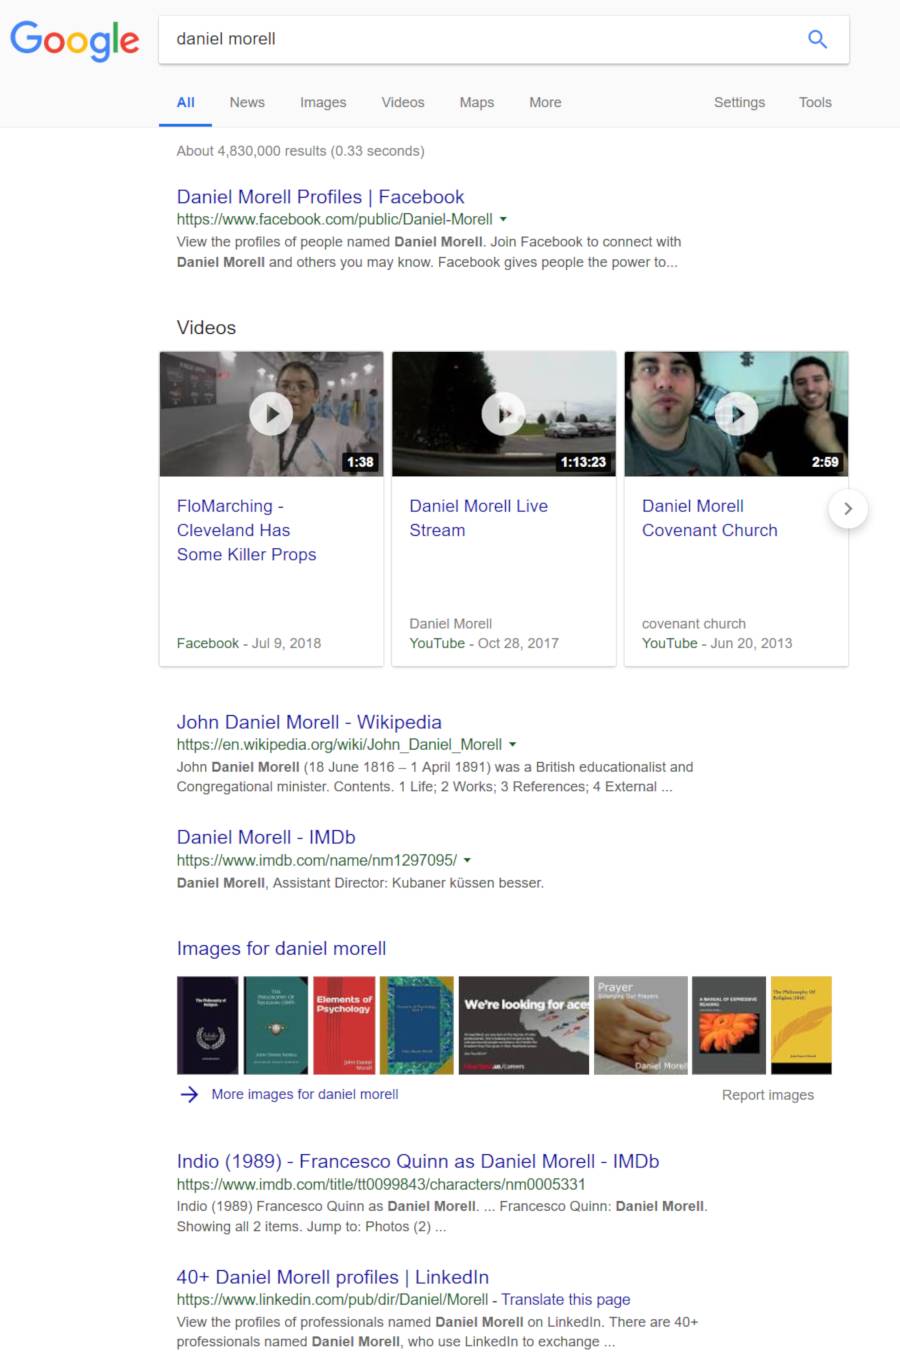
Task: Open the Tools options
Action: click(x=815, y=102)
